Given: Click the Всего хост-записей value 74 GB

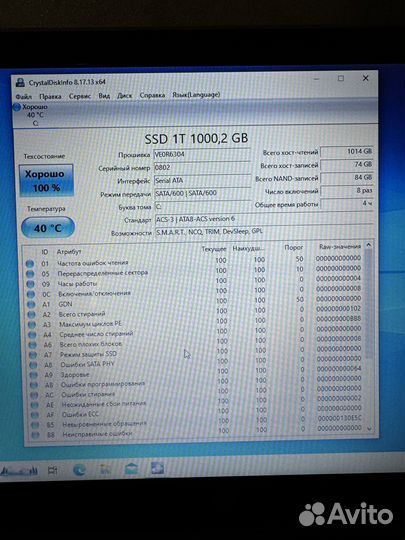Looking at the screenshot, I should pyautogui.click(x=347, y=165).
